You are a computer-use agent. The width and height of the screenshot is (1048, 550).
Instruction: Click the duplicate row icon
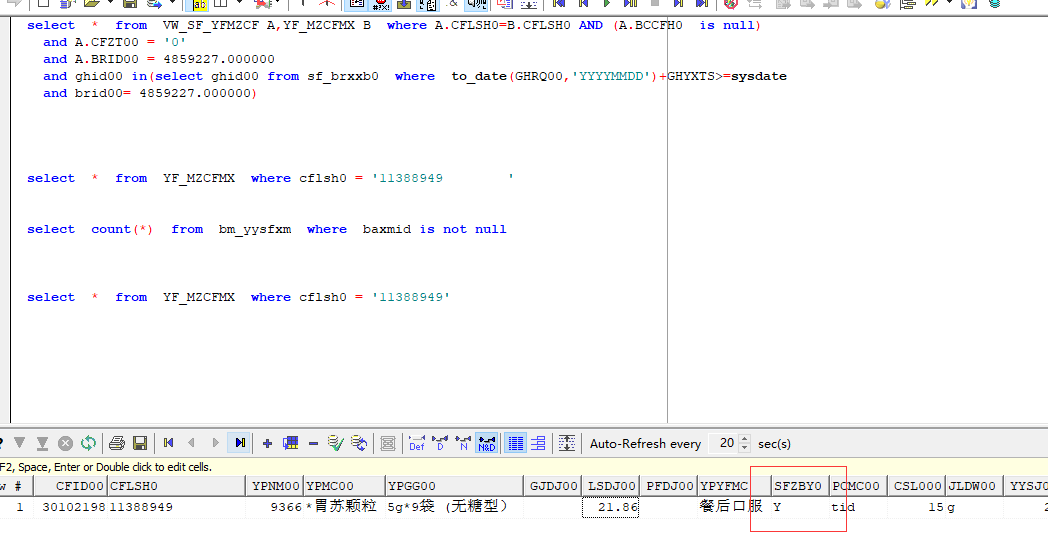tap(290, 443)
